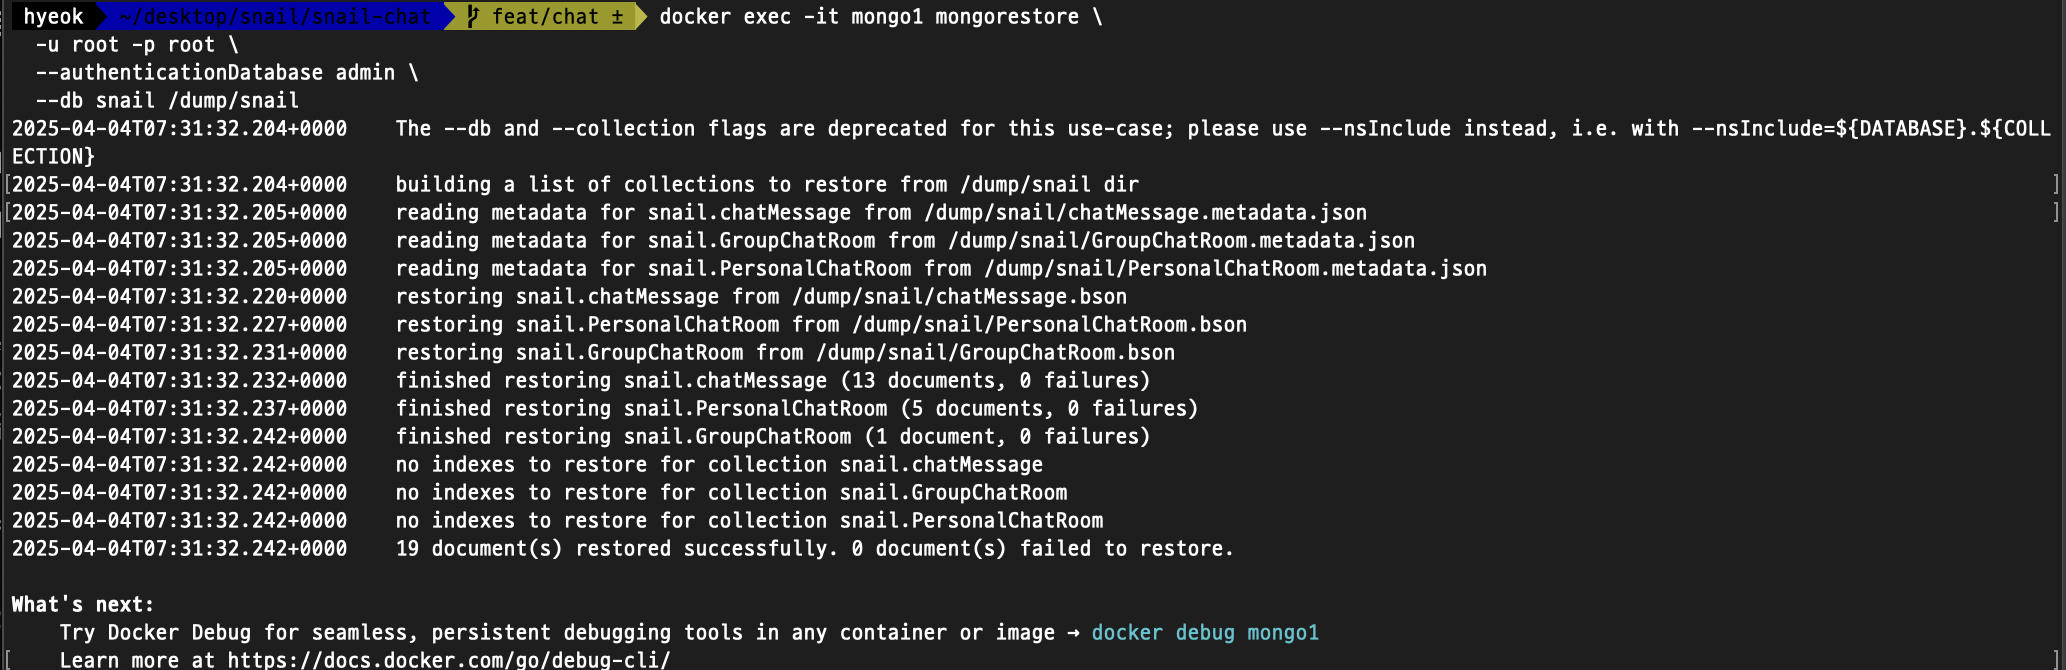The width and height of the screenshot is (2066, 670).
Task: Click the 'docker exec -it mongo1 mongorestore' command
Action: pos(868,16)
